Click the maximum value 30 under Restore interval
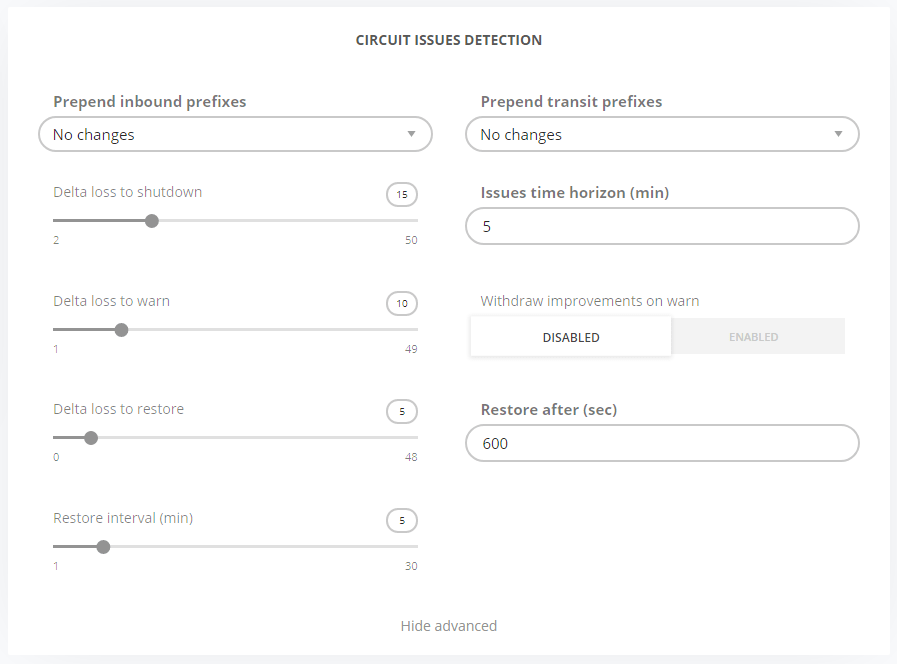Viewport: 897px width, 664px height. [411, 566]
